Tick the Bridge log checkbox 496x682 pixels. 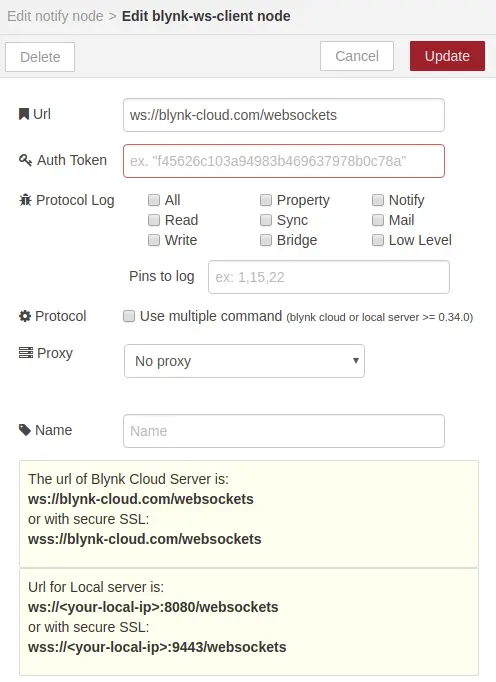(266, 240)
